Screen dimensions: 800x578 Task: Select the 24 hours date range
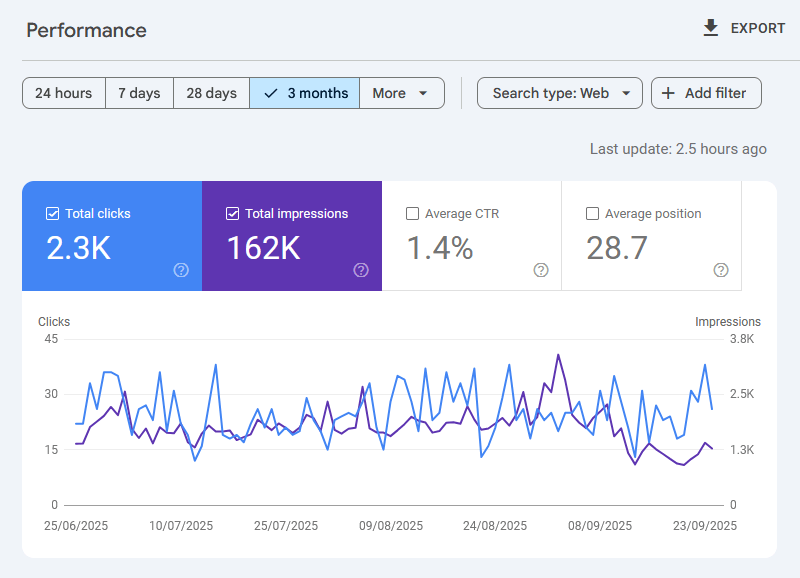click(63, 93)
